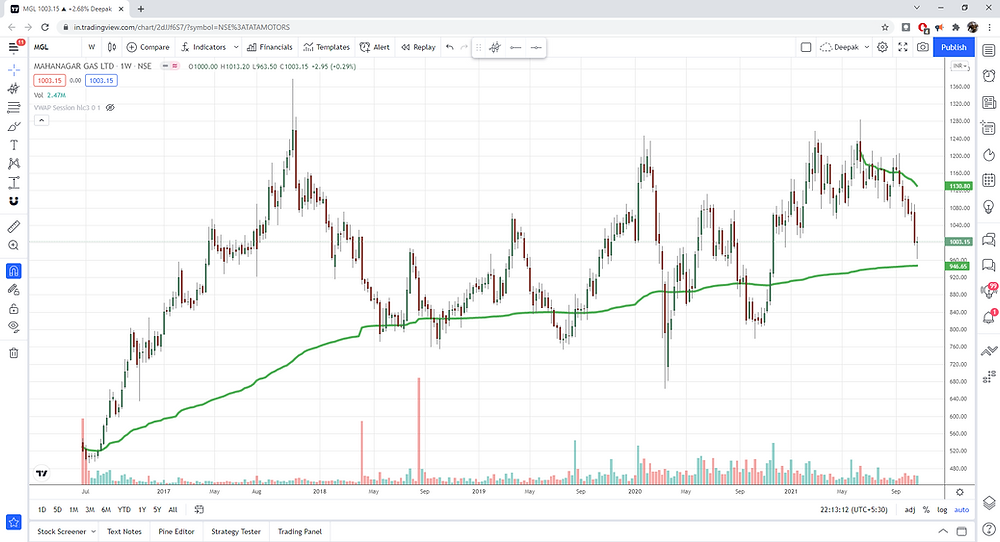Open the Help center question icon
The width and height of the screenshot is (1000, 542).
tap(989, 529)
